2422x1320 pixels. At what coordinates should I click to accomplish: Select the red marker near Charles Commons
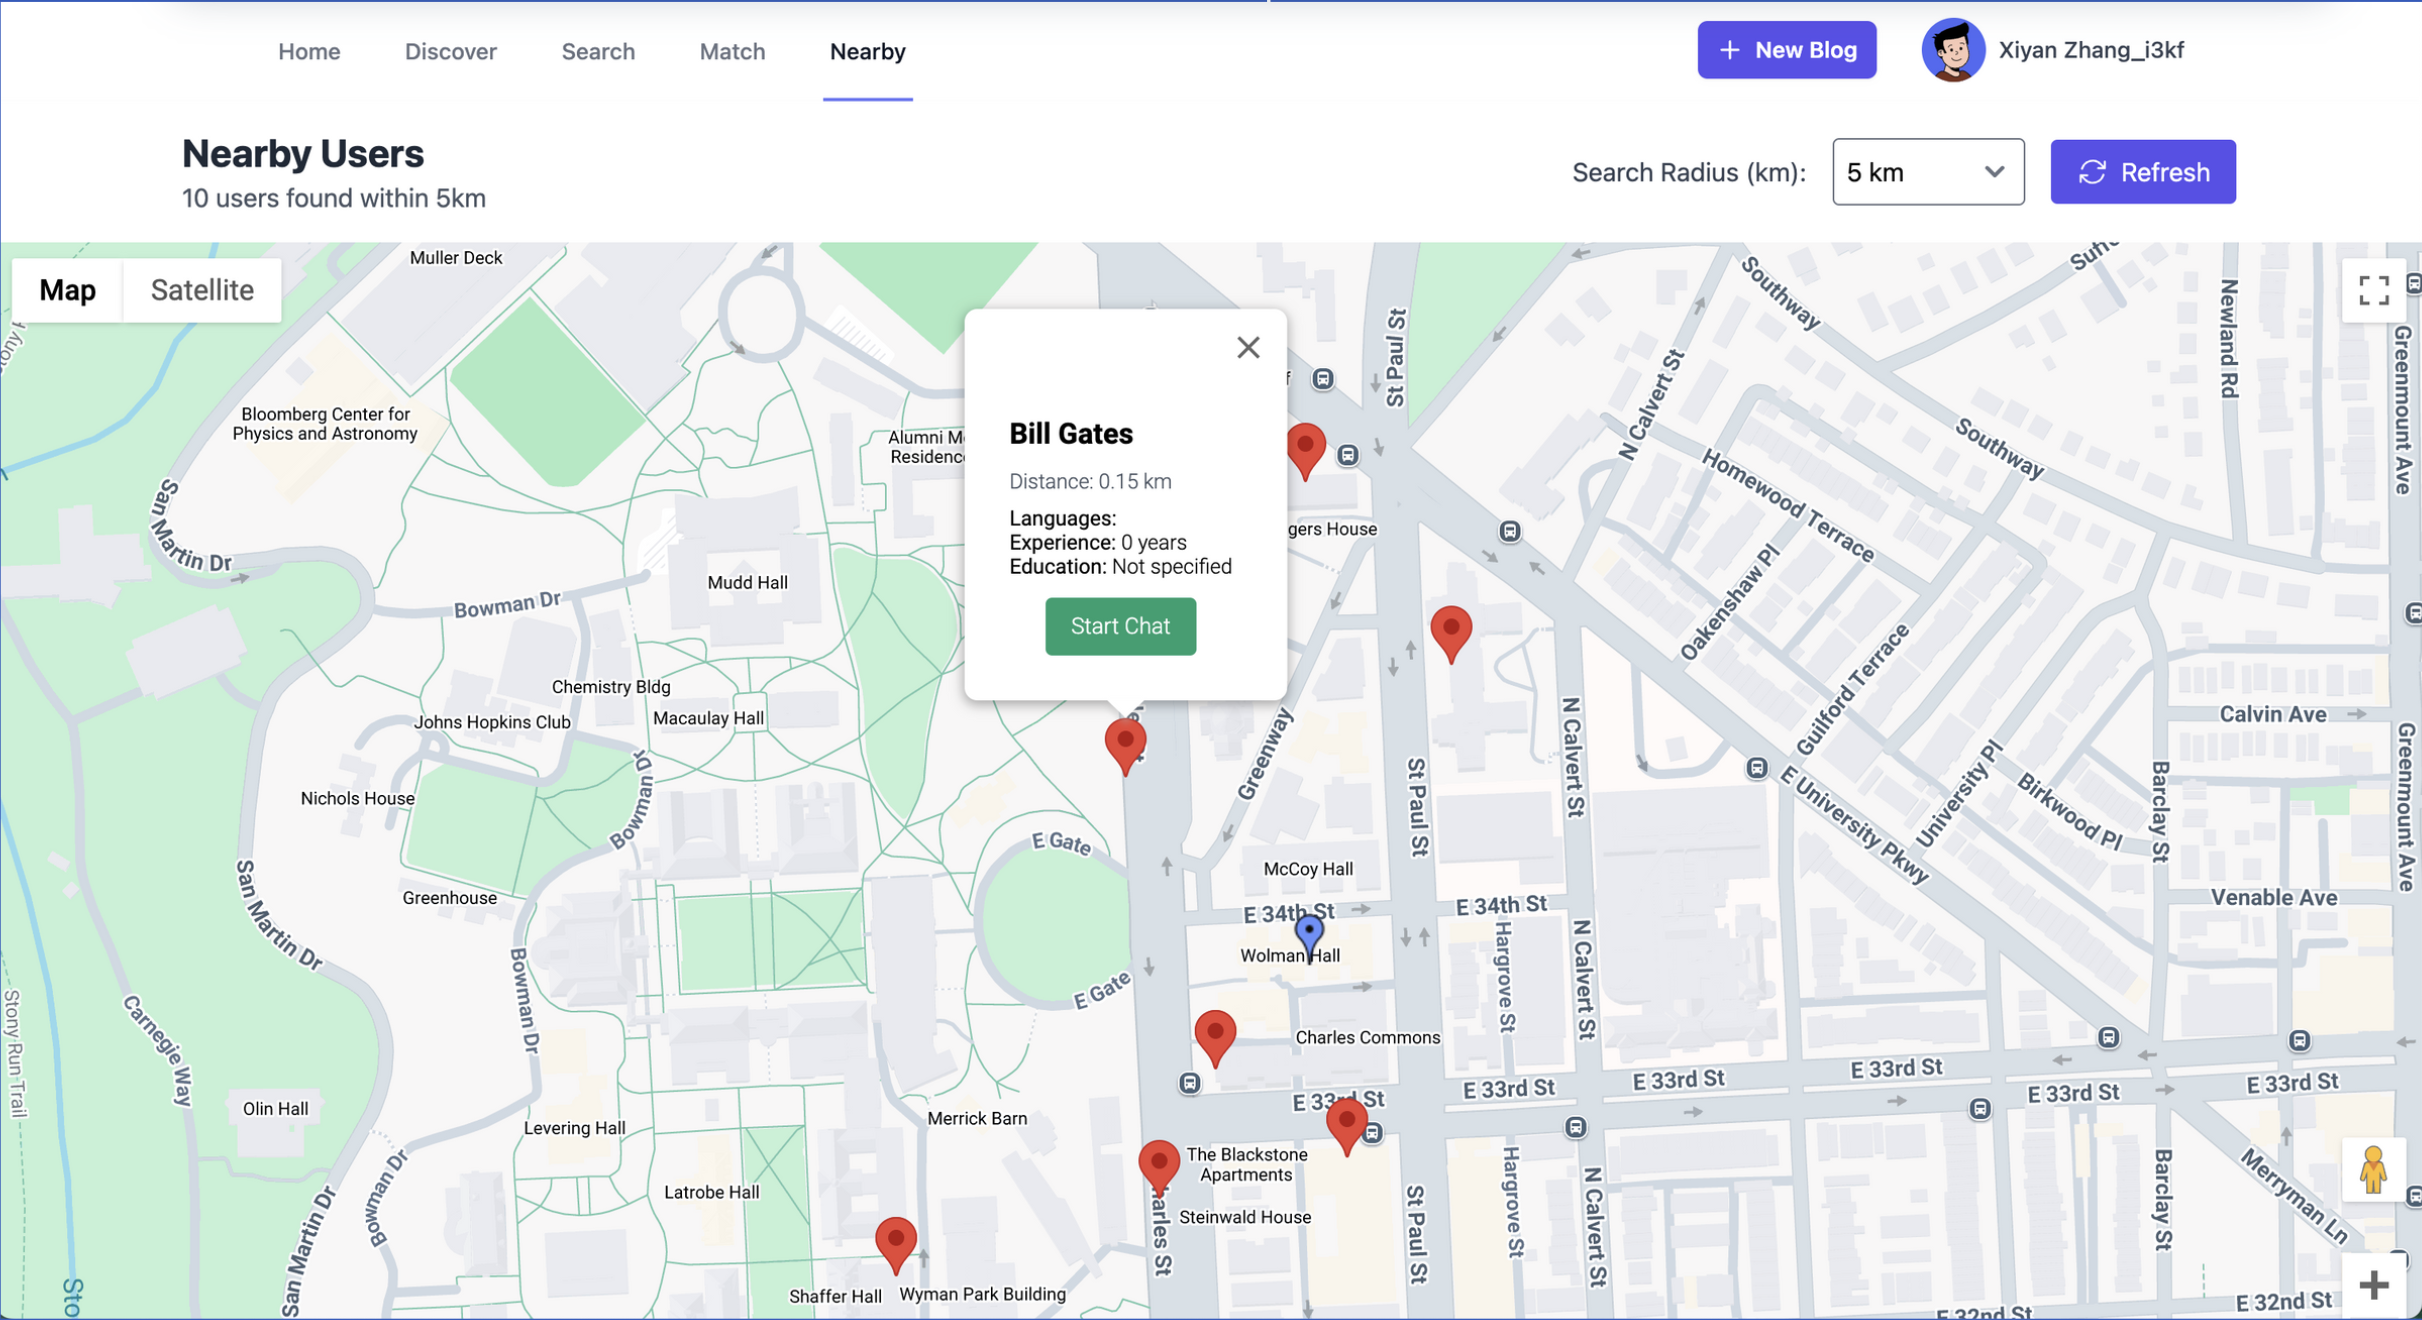click(1215, 1036)
